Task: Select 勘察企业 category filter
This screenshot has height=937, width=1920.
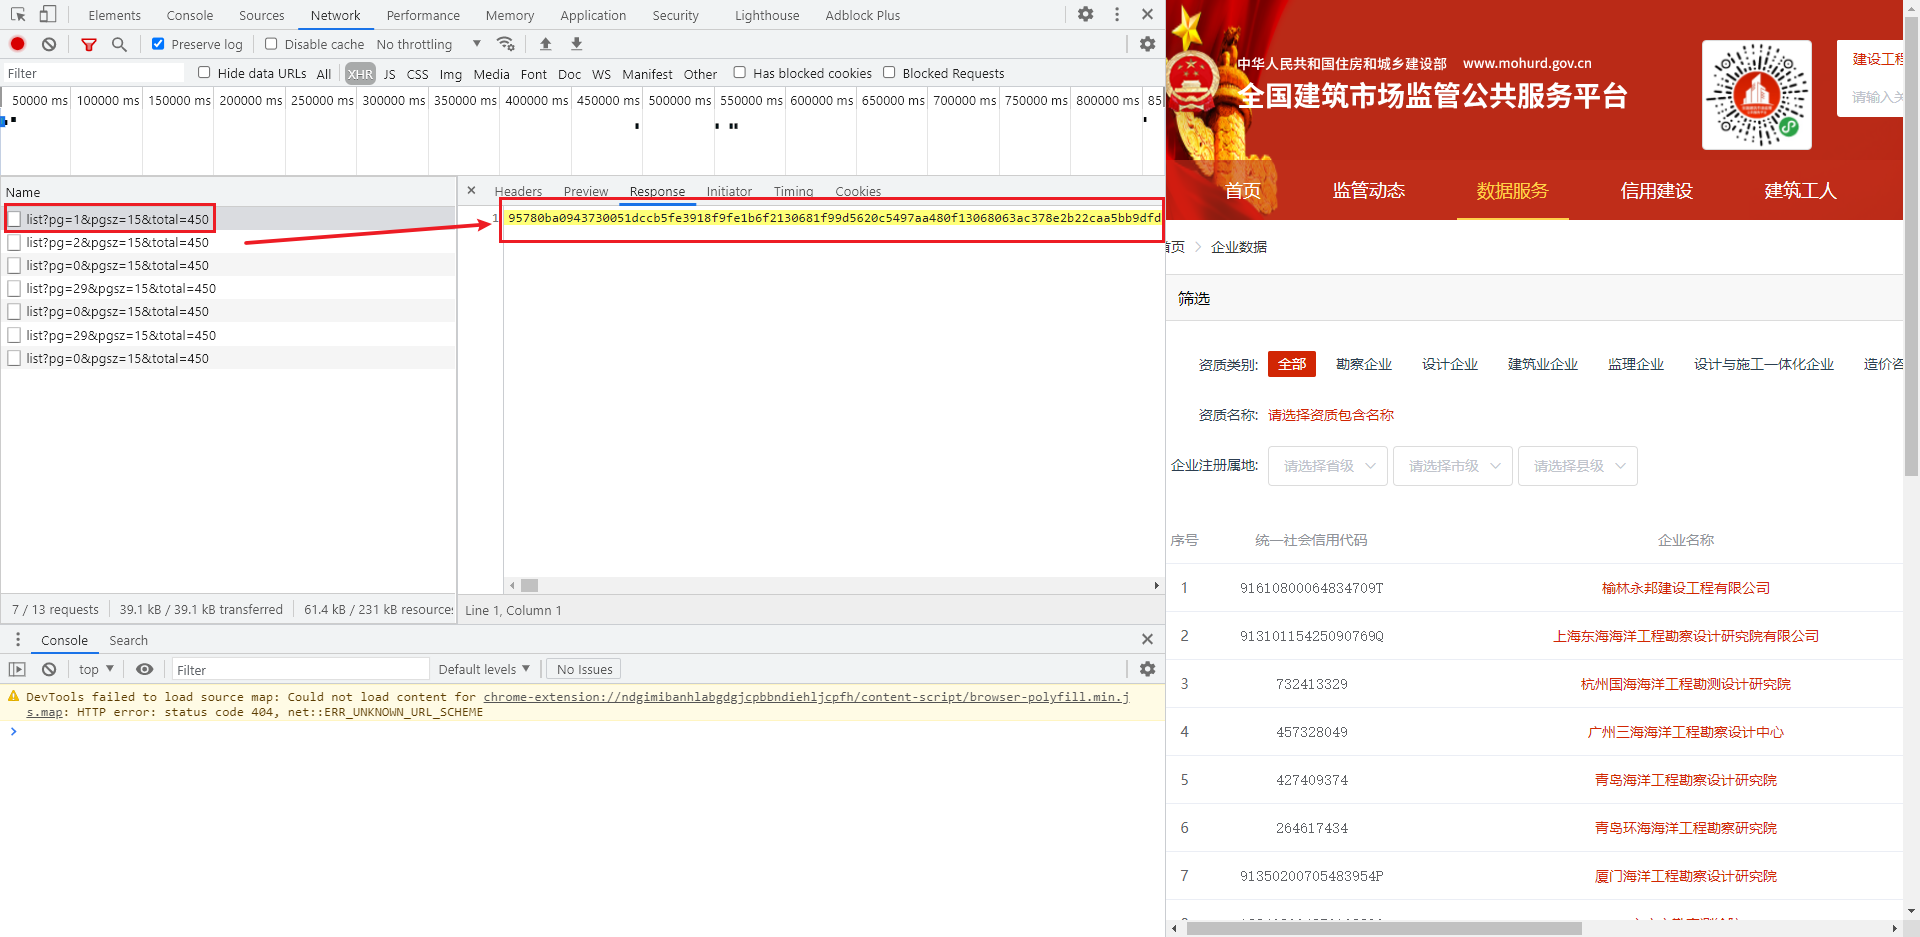Action: click(x=1364, y=364)
